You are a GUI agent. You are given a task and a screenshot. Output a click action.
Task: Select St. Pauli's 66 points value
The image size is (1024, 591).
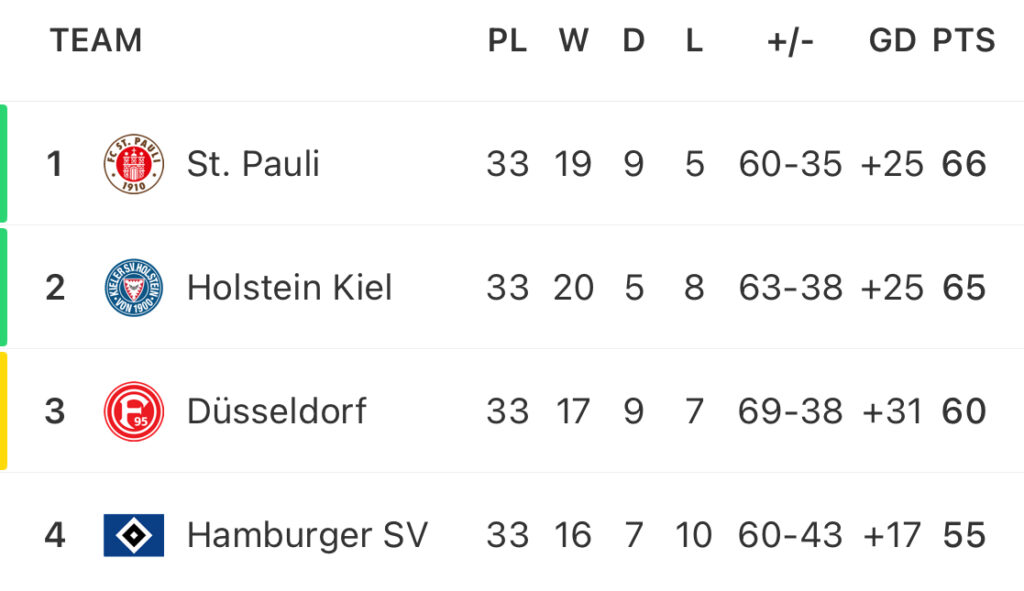(964, 164)
